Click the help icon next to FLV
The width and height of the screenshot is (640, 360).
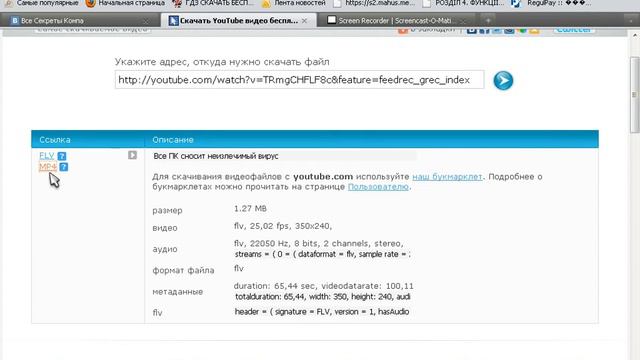tap(62, 156)
